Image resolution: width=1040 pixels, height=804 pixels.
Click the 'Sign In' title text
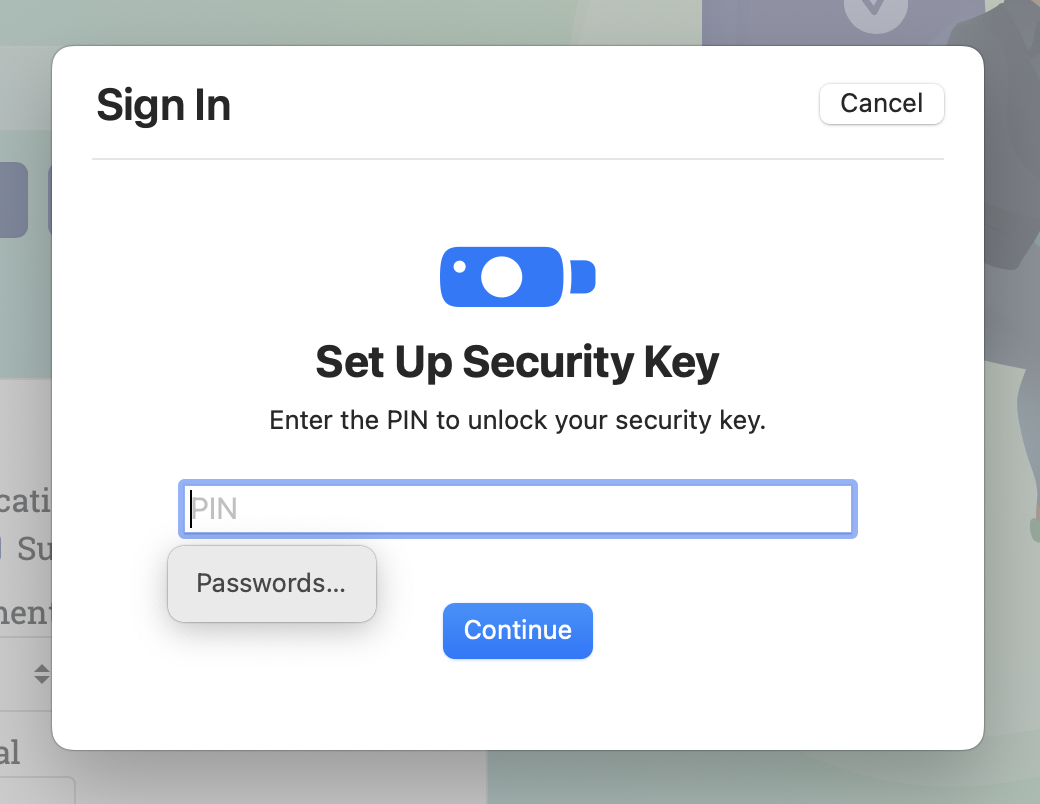[x=163, y=104]
